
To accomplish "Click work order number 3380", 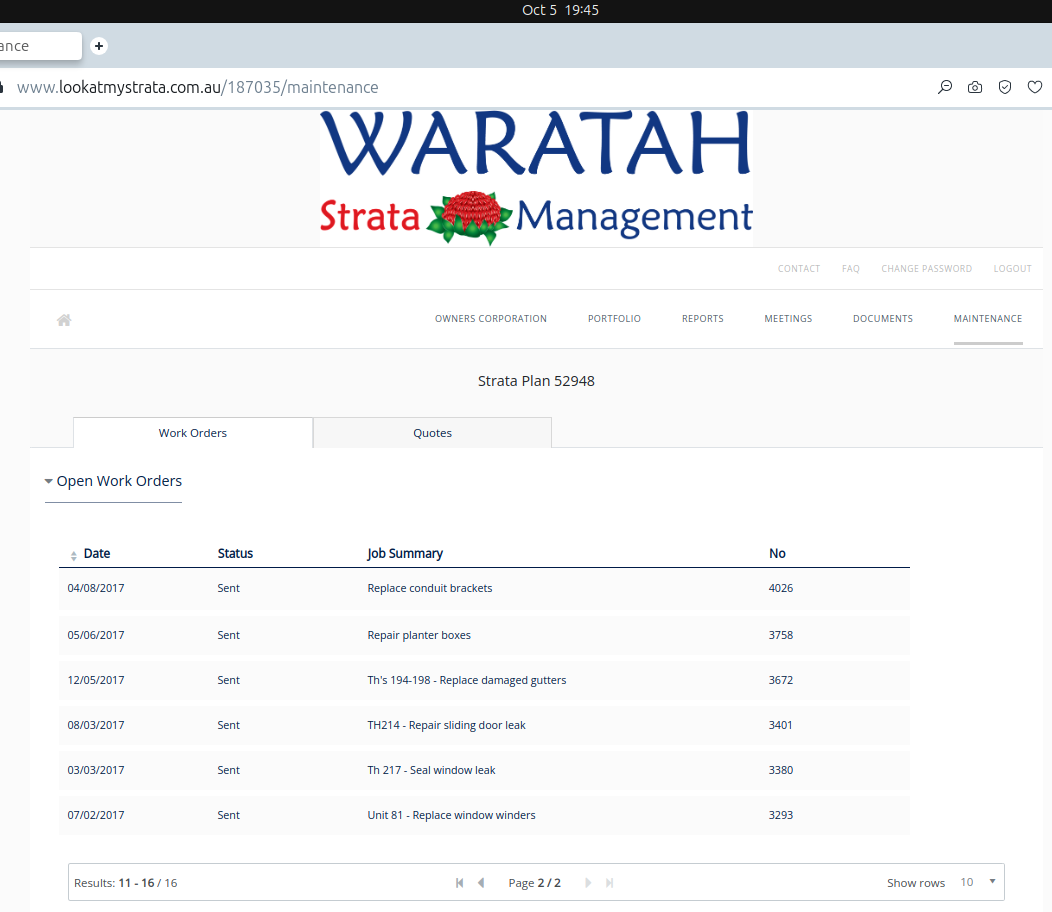I will click(x=781, y=770).
